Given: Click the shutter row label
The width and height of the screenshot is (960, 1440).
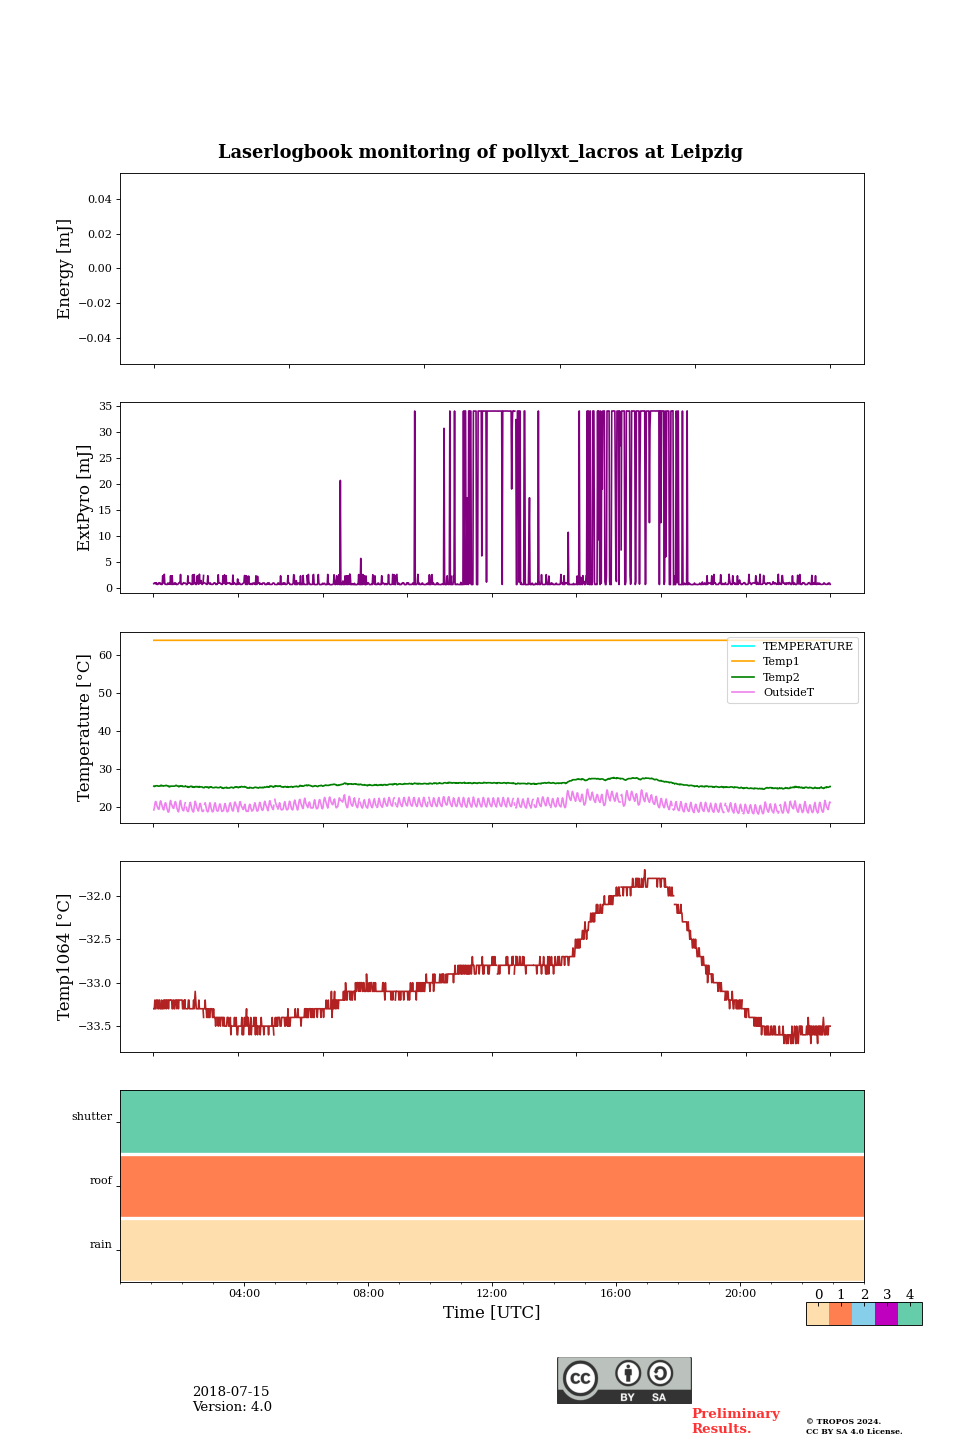Looking at the screenshot, I should [x=92, y=1117].
